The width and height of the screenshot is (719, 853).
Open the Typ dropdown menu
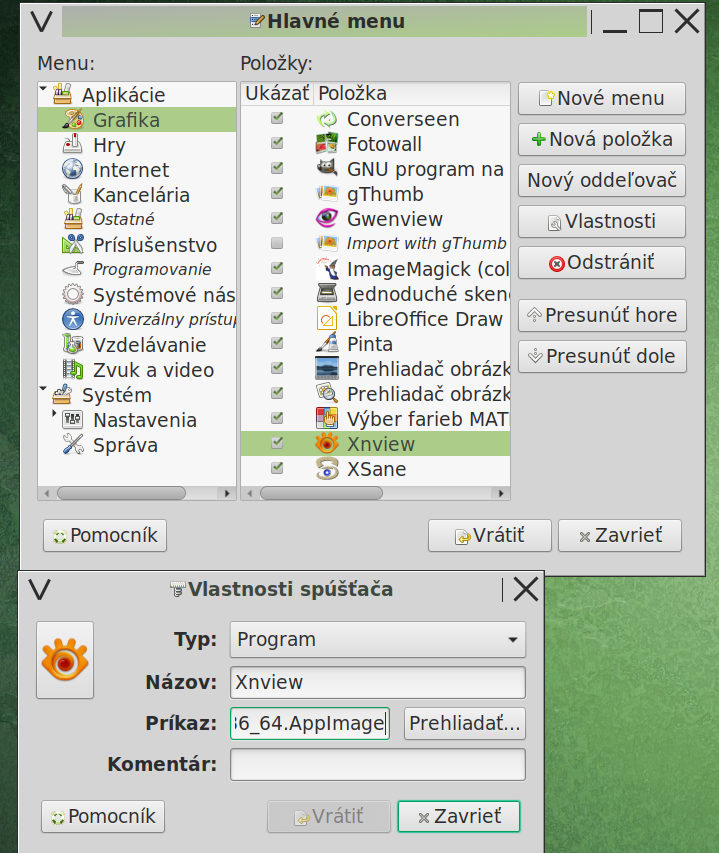(x=377, y=640)
